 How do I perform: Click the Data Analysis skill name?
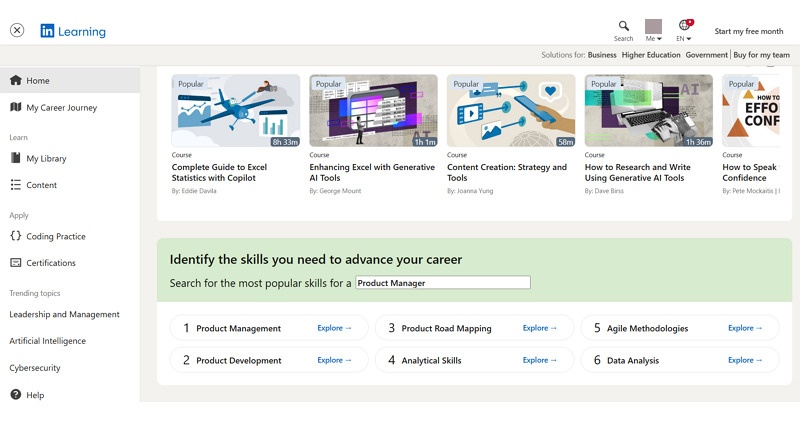tap(633, 360)
